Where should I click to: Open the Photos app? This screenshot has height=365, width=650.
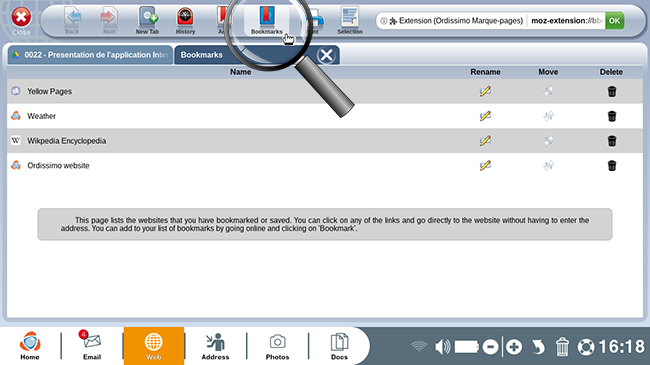pos(277,346)
